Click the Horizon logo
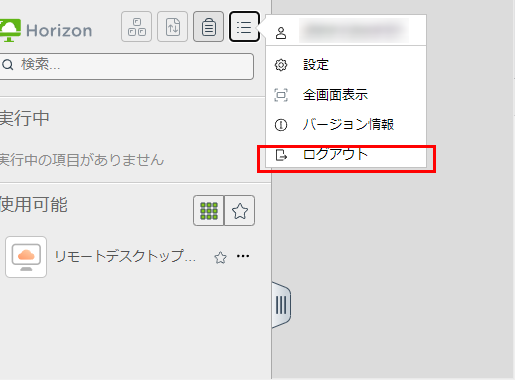 46,30
